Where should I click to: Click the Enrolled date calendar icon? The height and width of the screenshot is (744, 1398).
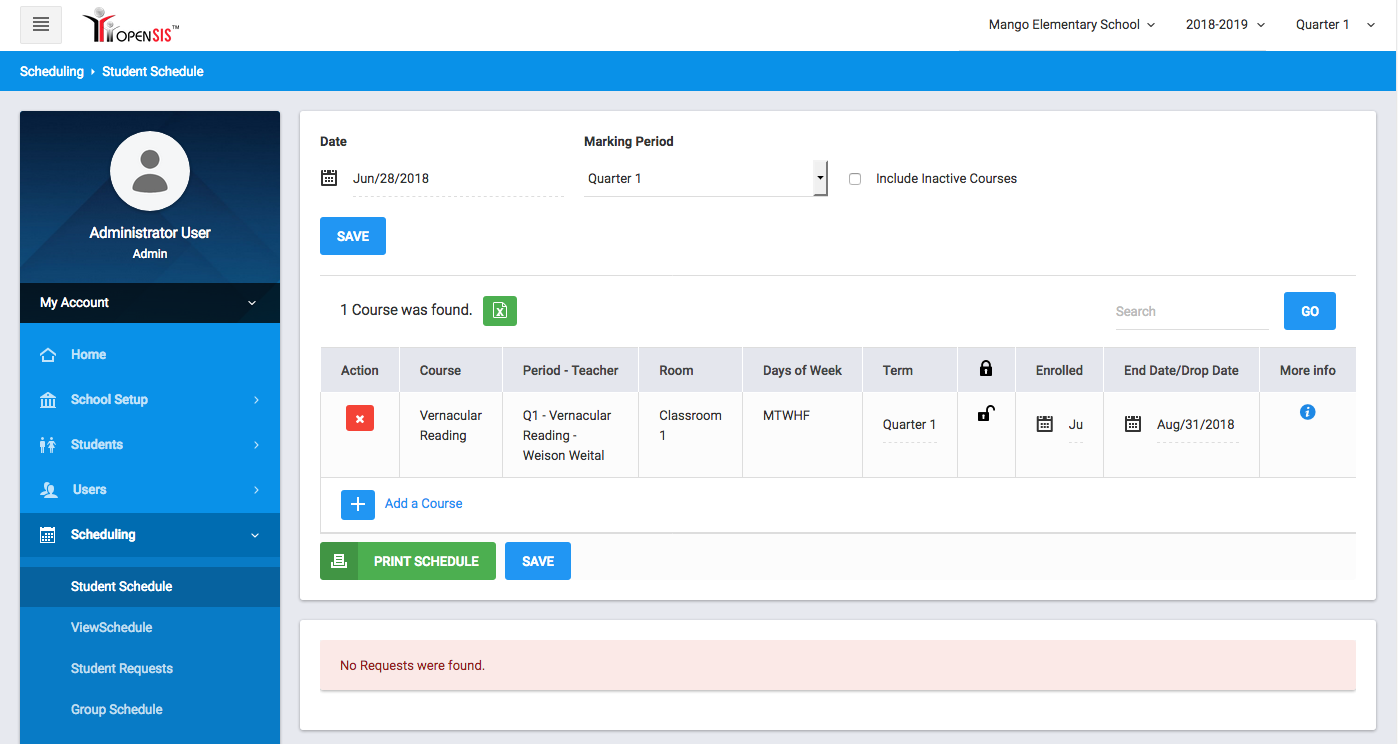pyautogui.click(x=1045, y=424)
